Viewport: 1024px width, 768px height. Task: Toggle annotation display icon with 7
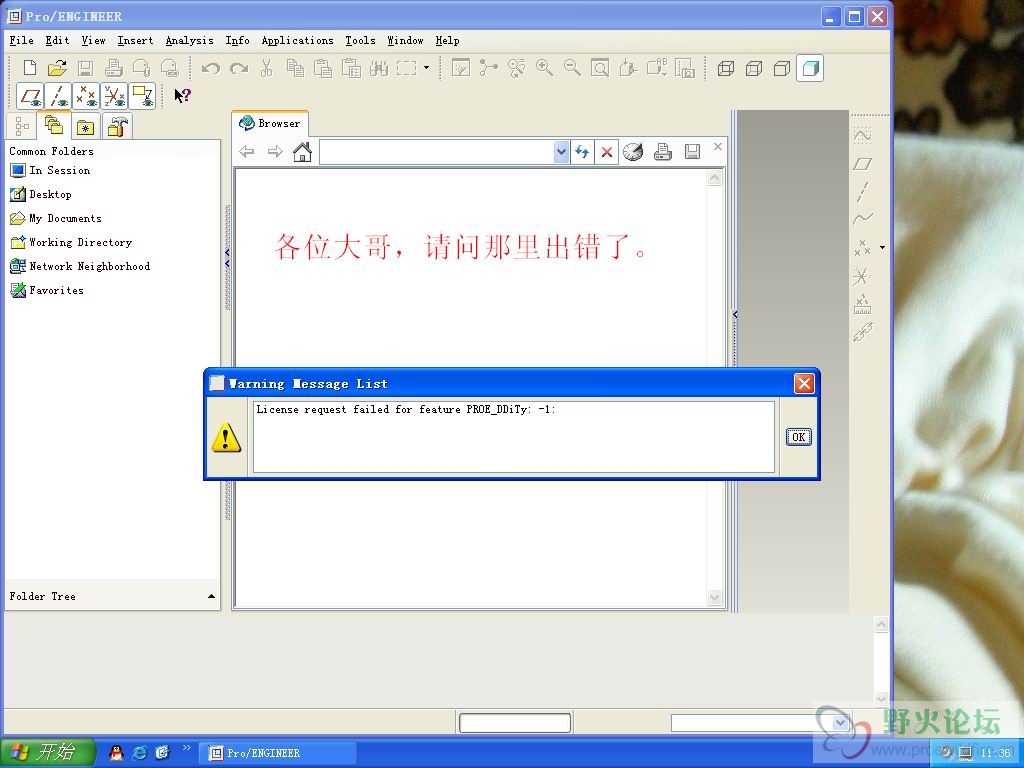[x=142, y=96]
